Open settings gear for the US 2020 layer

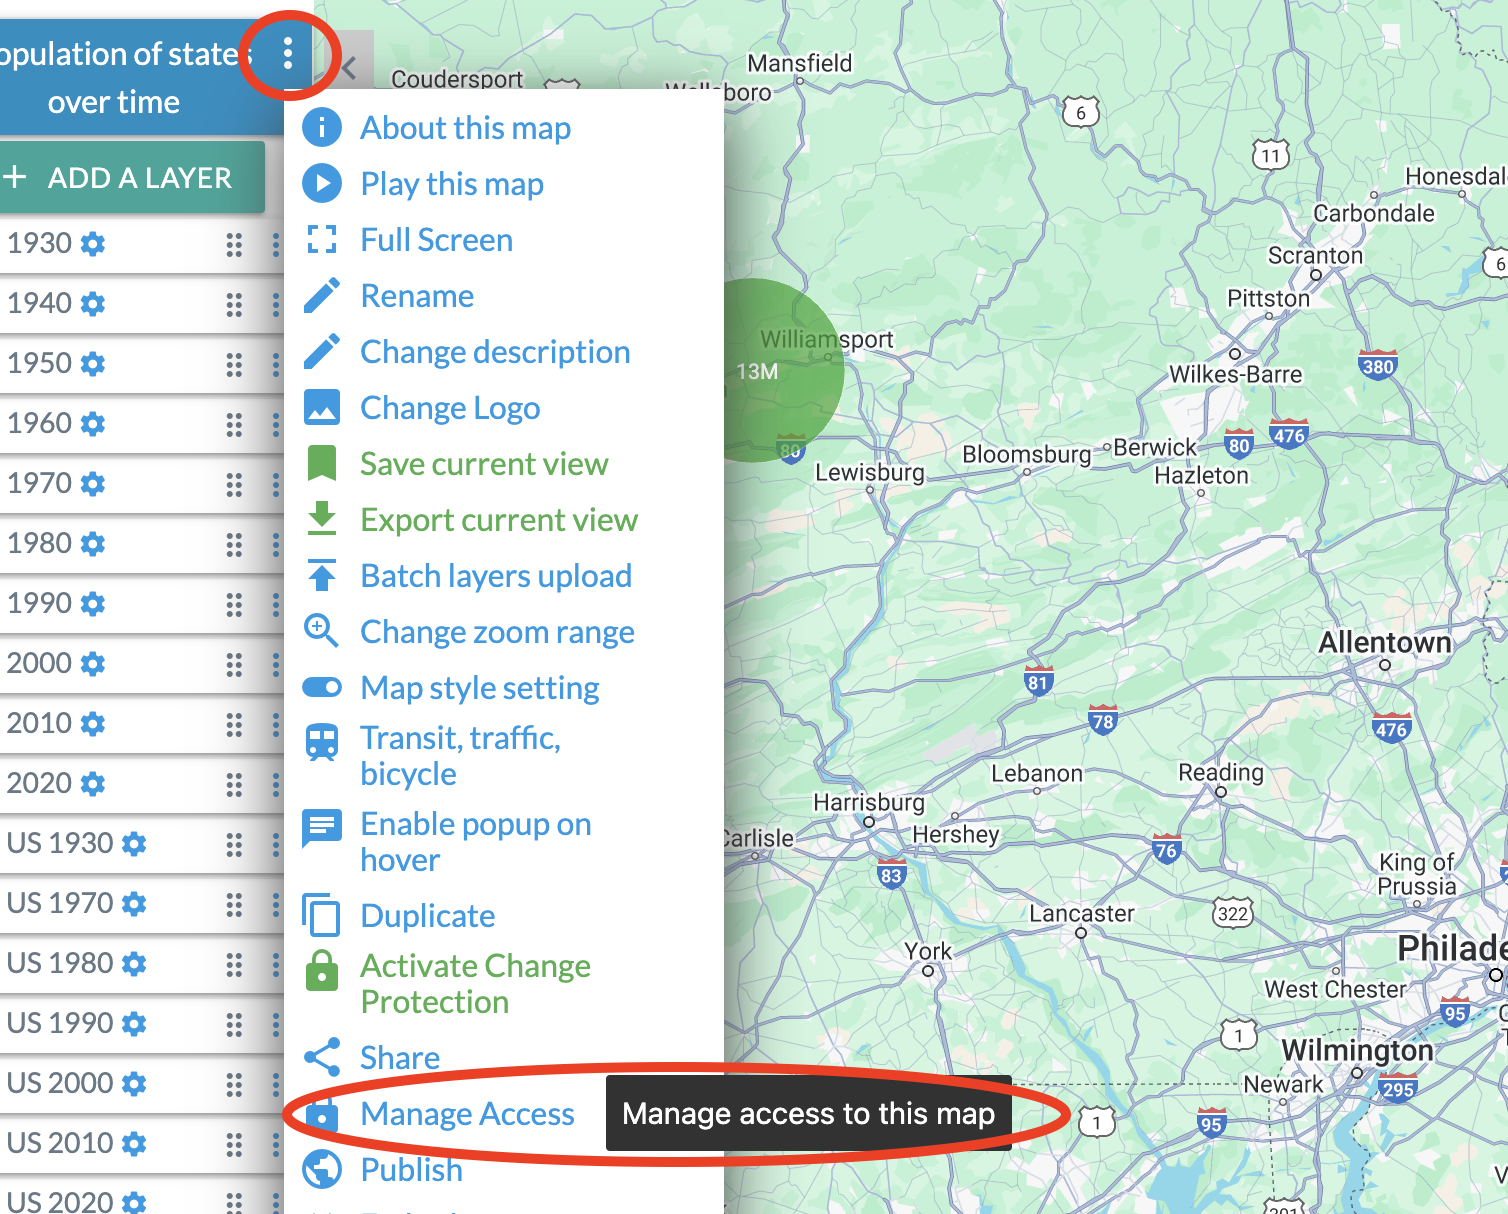[133, 1202]
